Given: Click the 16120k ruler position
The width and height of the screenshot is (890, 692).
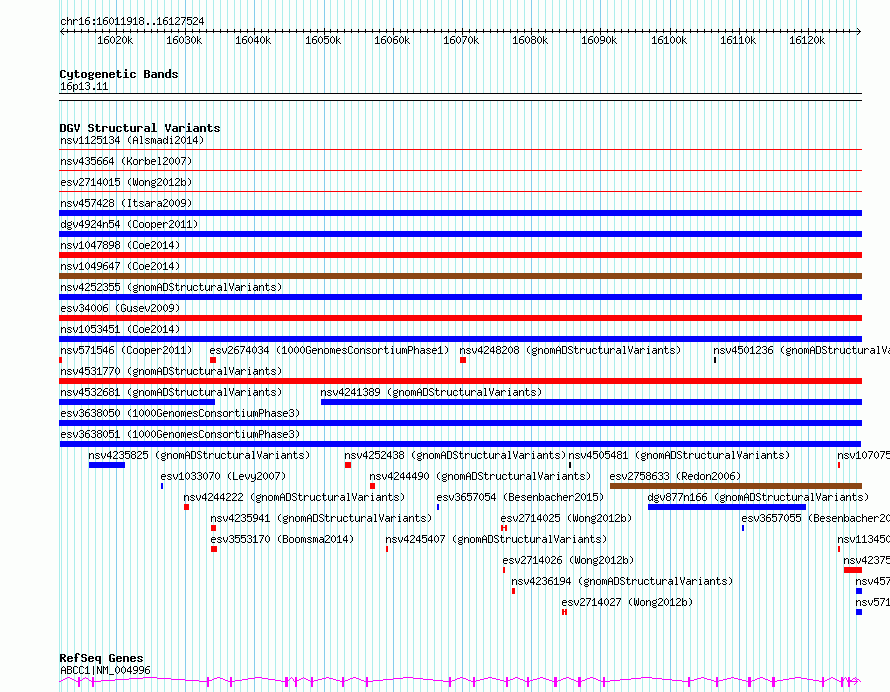Looking at the screenshot, I should click(807, 40).
